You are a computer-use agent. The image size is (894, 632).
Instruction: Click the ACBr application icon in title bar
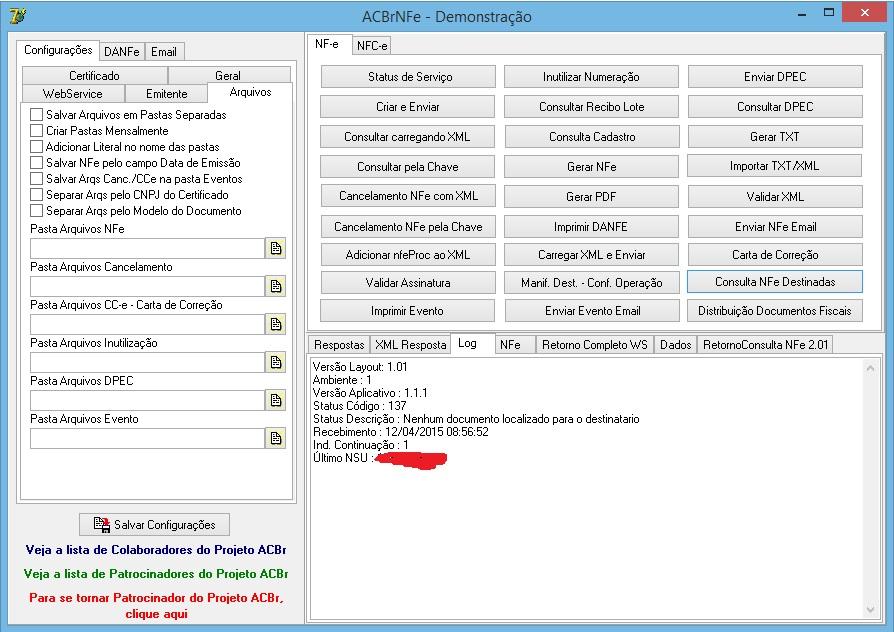(18, 15)
